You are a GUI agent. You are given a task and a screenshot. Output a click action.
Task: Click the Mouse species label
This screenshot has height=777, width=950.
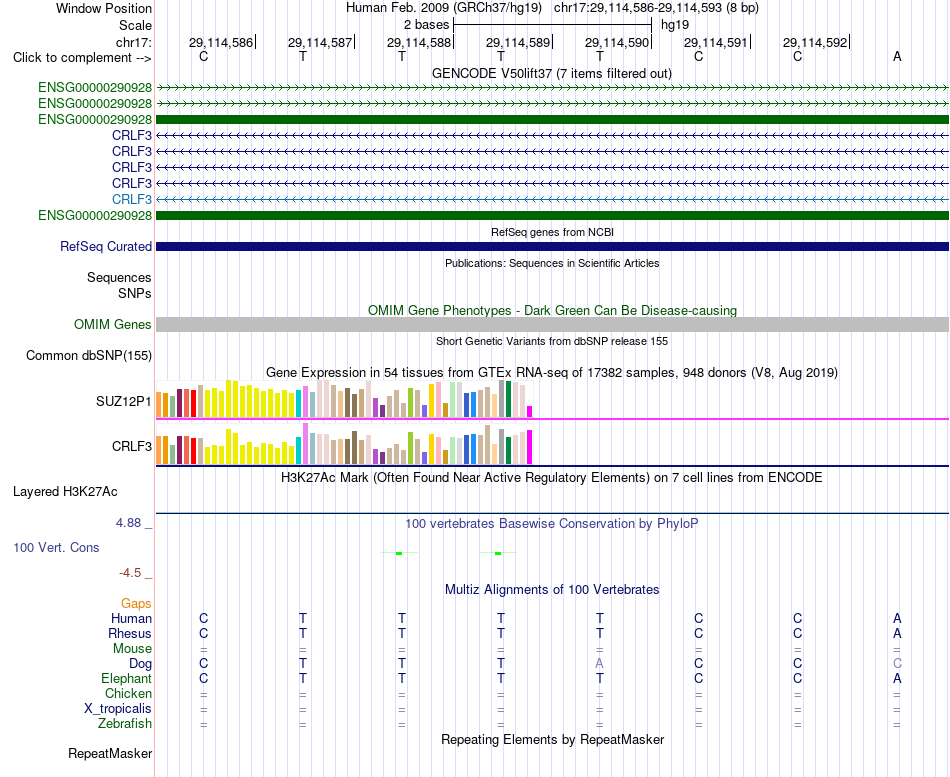(x=132, y=649)
